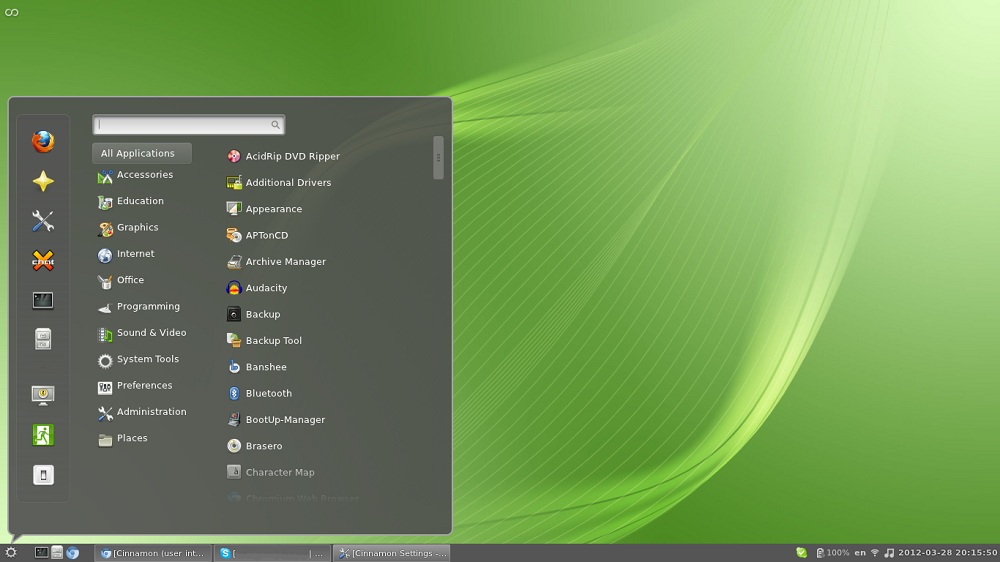Viewport: 1000px width, 562px height.
Task: Launch Banshee media player
Action: 257,367
